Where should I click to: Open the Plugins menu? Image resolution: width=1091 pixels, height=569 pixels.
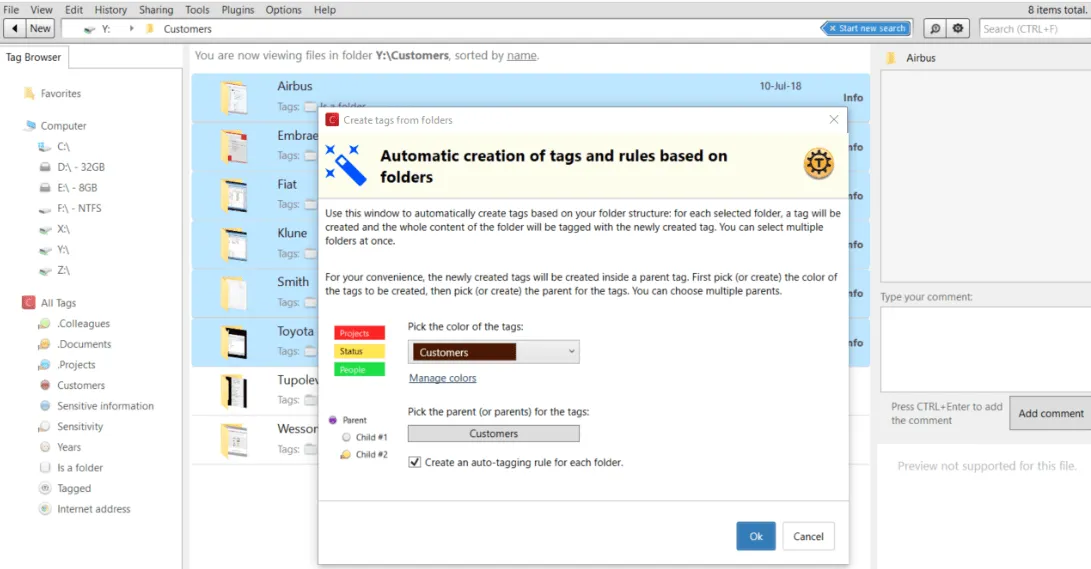point(238,10)
